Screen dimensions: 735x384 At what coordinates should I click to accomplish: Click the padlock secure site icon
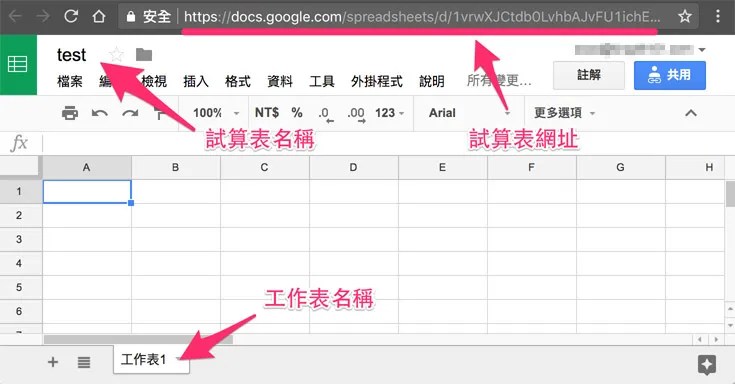(131, 17)
